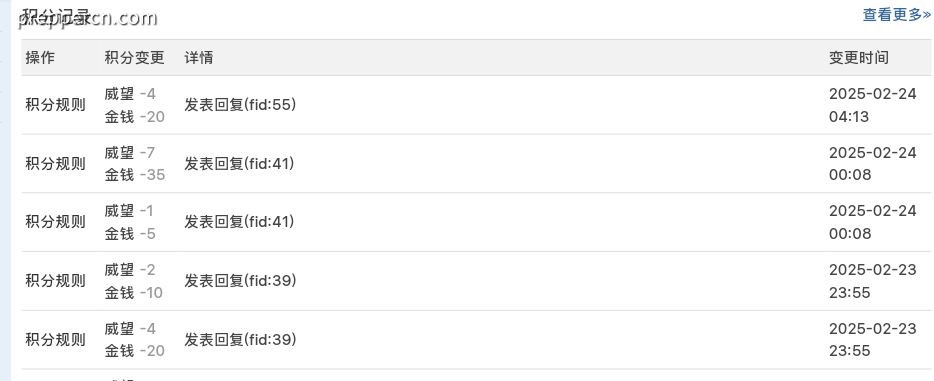Click the timestamp in the 威望 -2 row

[x=873, y=281]
